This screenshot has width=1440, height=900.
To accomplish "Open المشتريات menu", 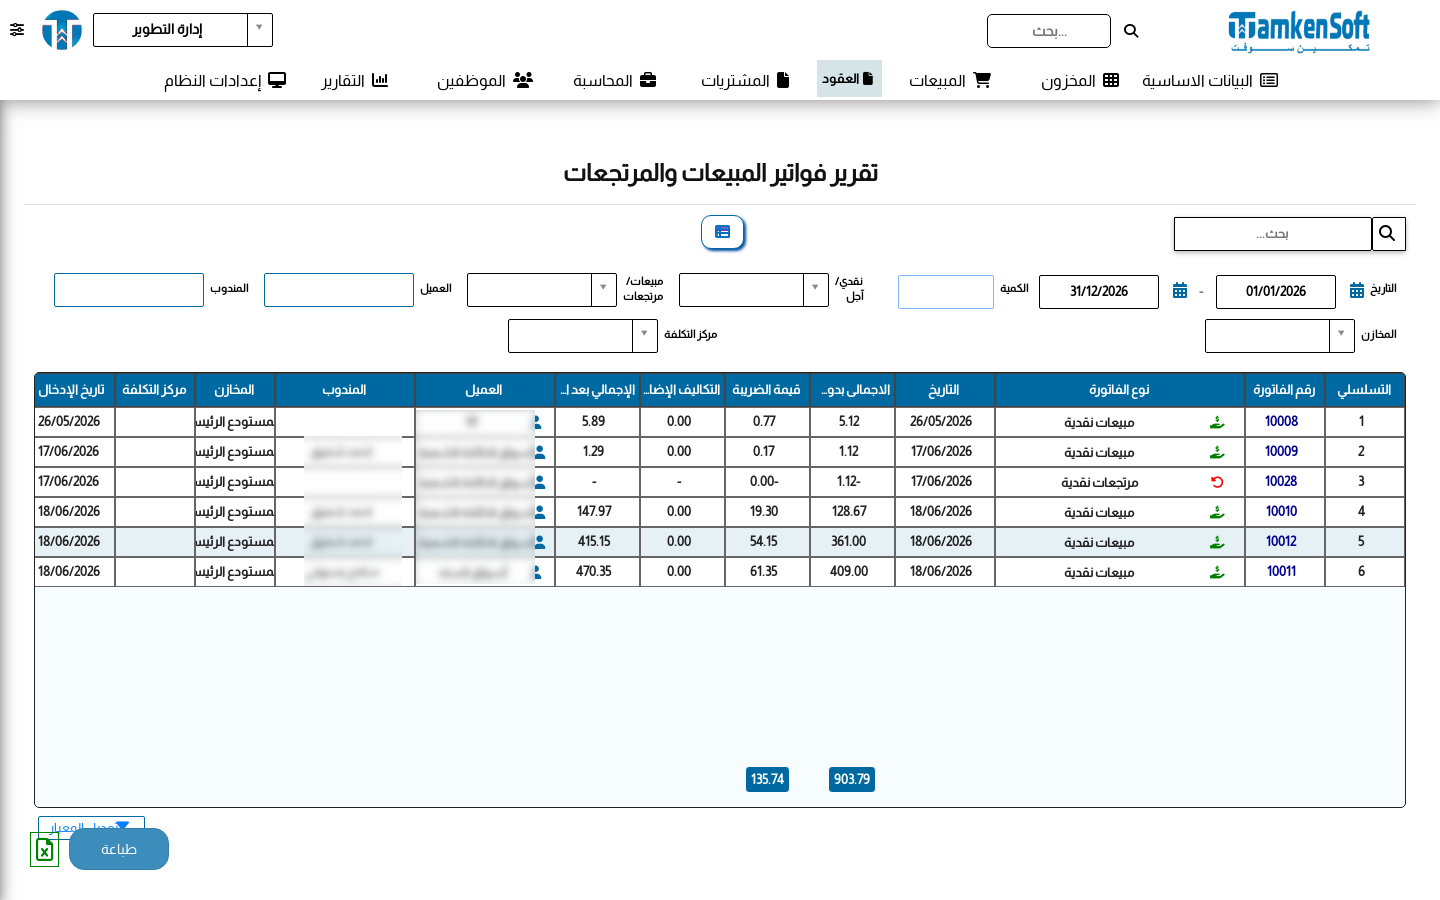I will tap(745, 80).
